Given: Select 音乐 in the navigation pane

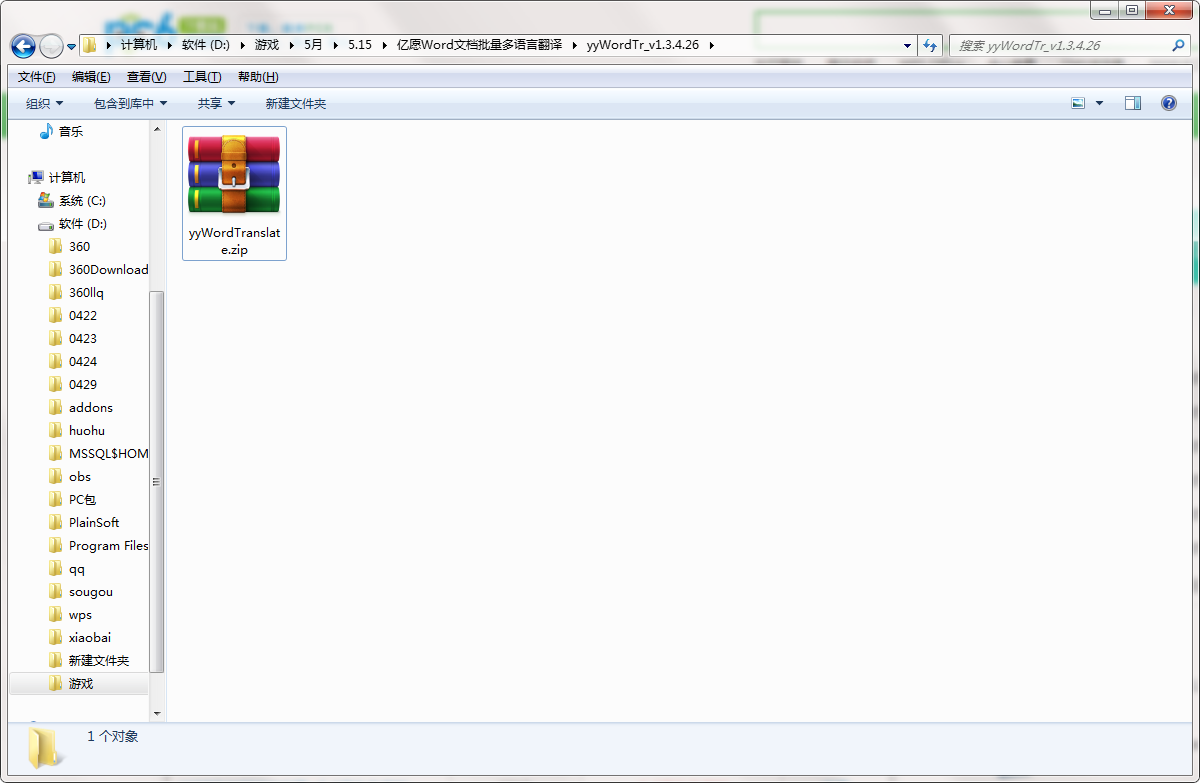Looking at the screenshot, I should coord(71,132).
